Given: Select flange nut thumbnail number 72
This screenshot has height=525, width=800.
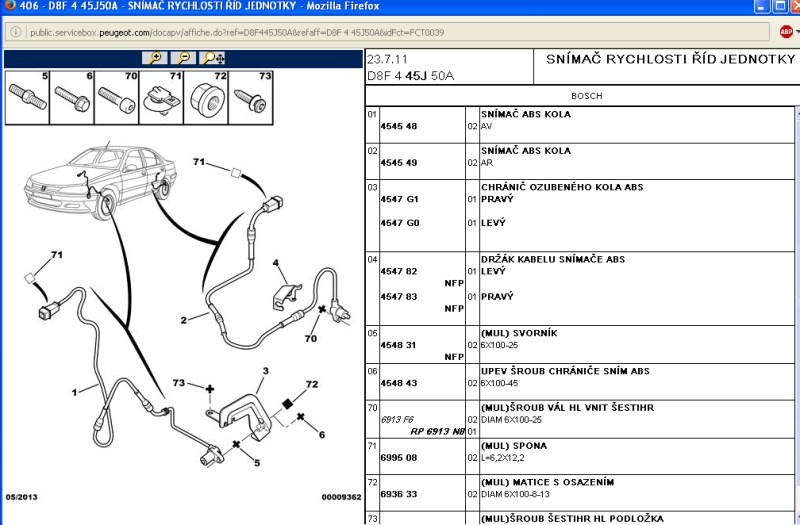Looking at the screenshot, I should pos(206,97).
